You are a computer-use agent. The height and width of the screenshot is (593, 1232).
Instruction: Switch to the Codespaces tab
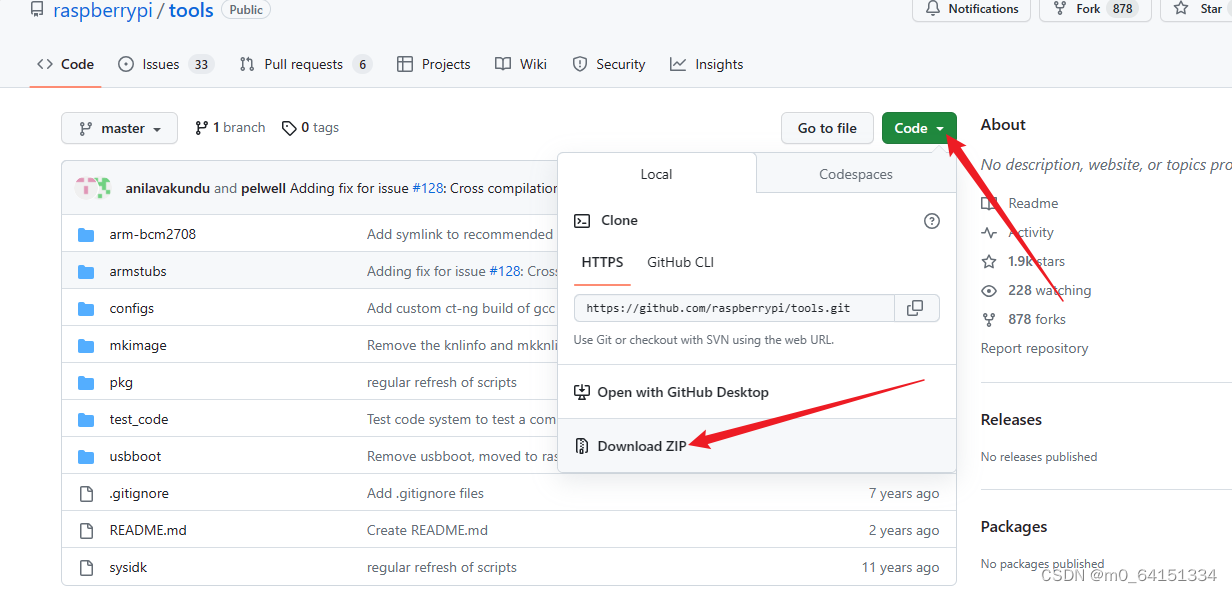[856, 174]
